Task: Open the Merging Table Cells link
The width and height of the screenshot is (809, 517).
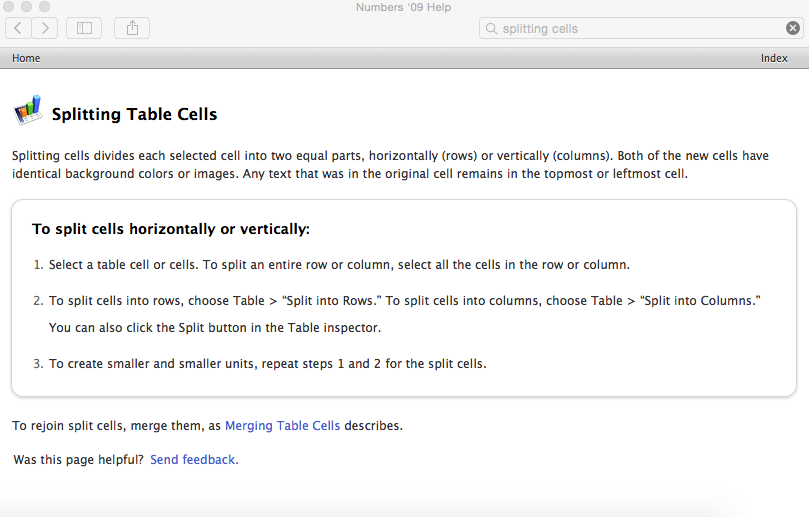Action: [x=282, y=425]
